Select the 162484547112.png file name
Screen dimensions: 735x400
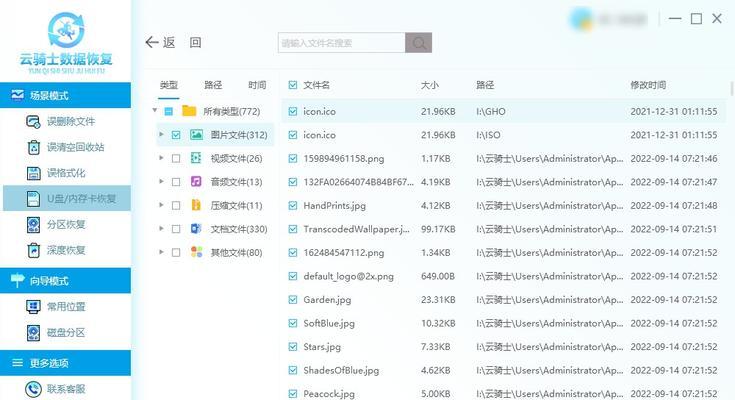point(344,253)
